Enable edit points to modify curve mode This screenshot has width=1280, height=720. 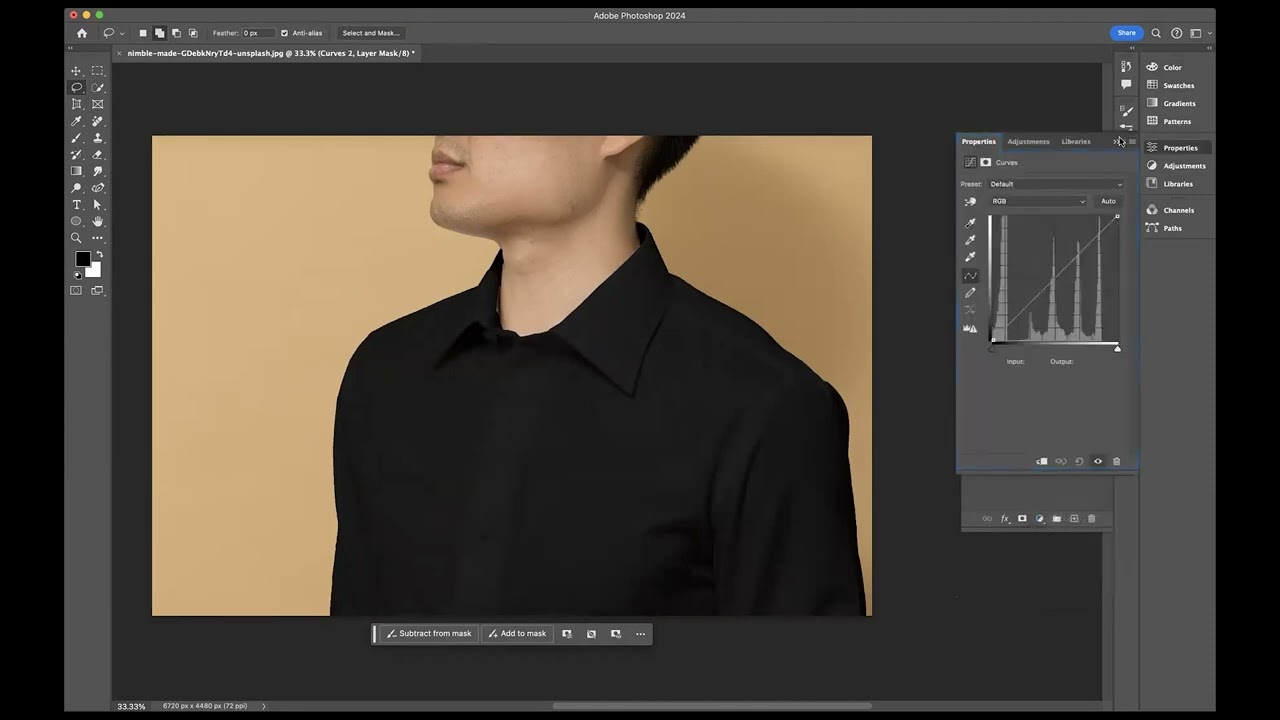970,276
